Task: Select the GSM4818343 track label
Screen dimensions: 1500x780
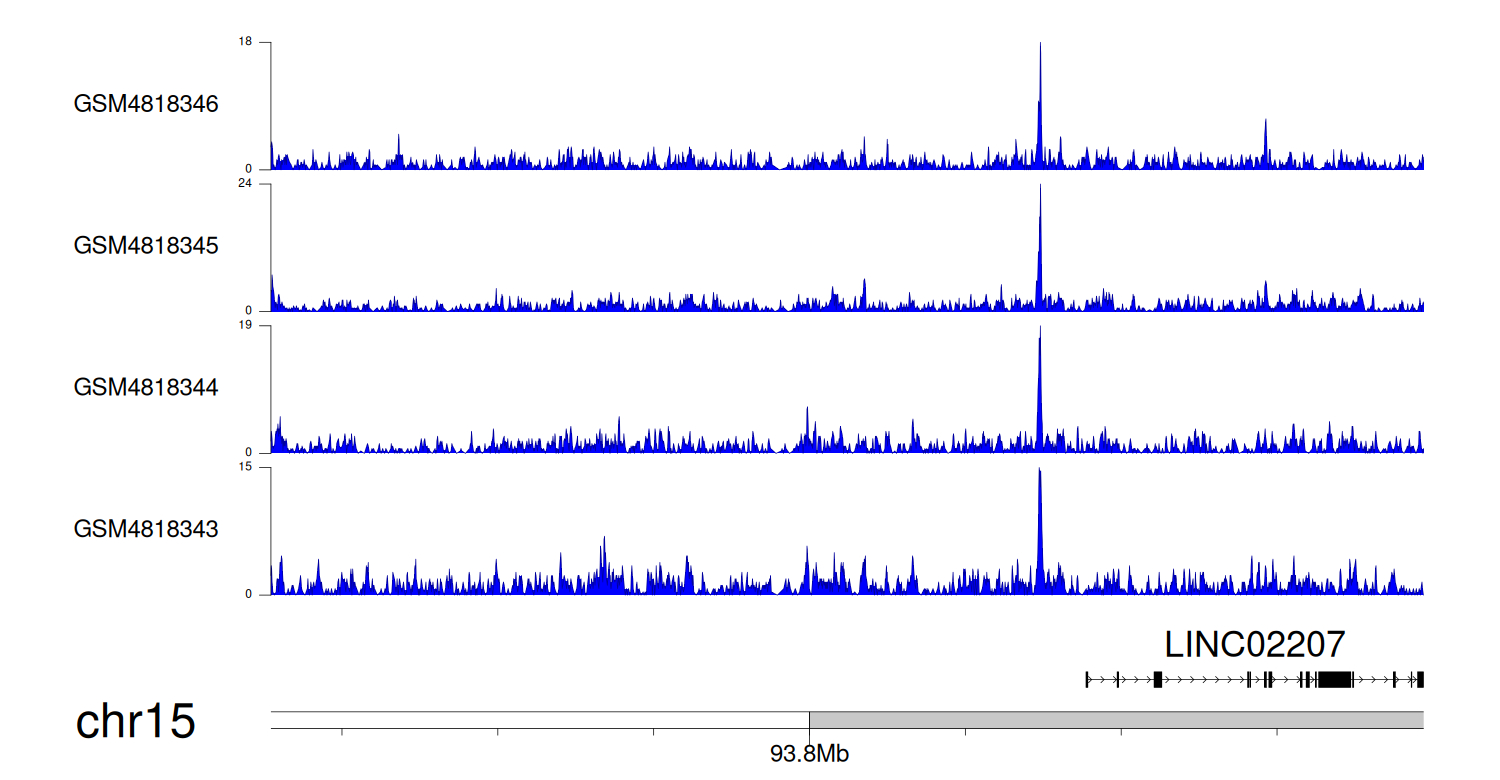Action: click(146, 529)
